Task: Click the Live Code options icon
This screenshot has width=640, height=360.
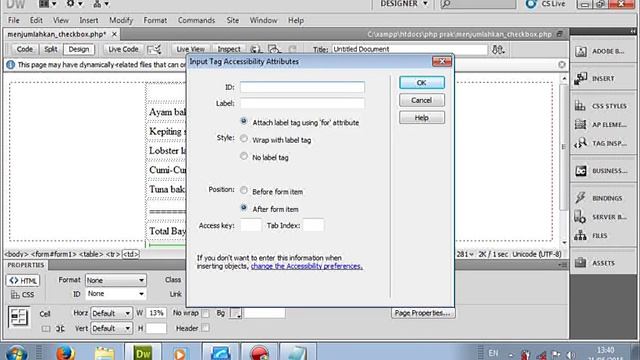Action: [154, 49]
